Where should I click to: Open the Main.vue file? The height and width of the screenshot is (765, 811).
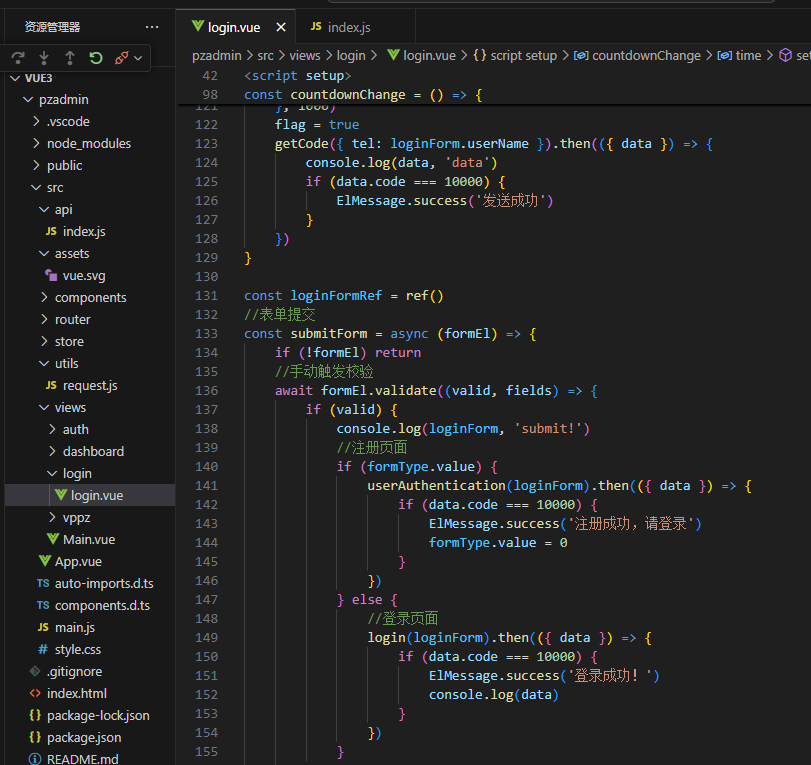89,539
